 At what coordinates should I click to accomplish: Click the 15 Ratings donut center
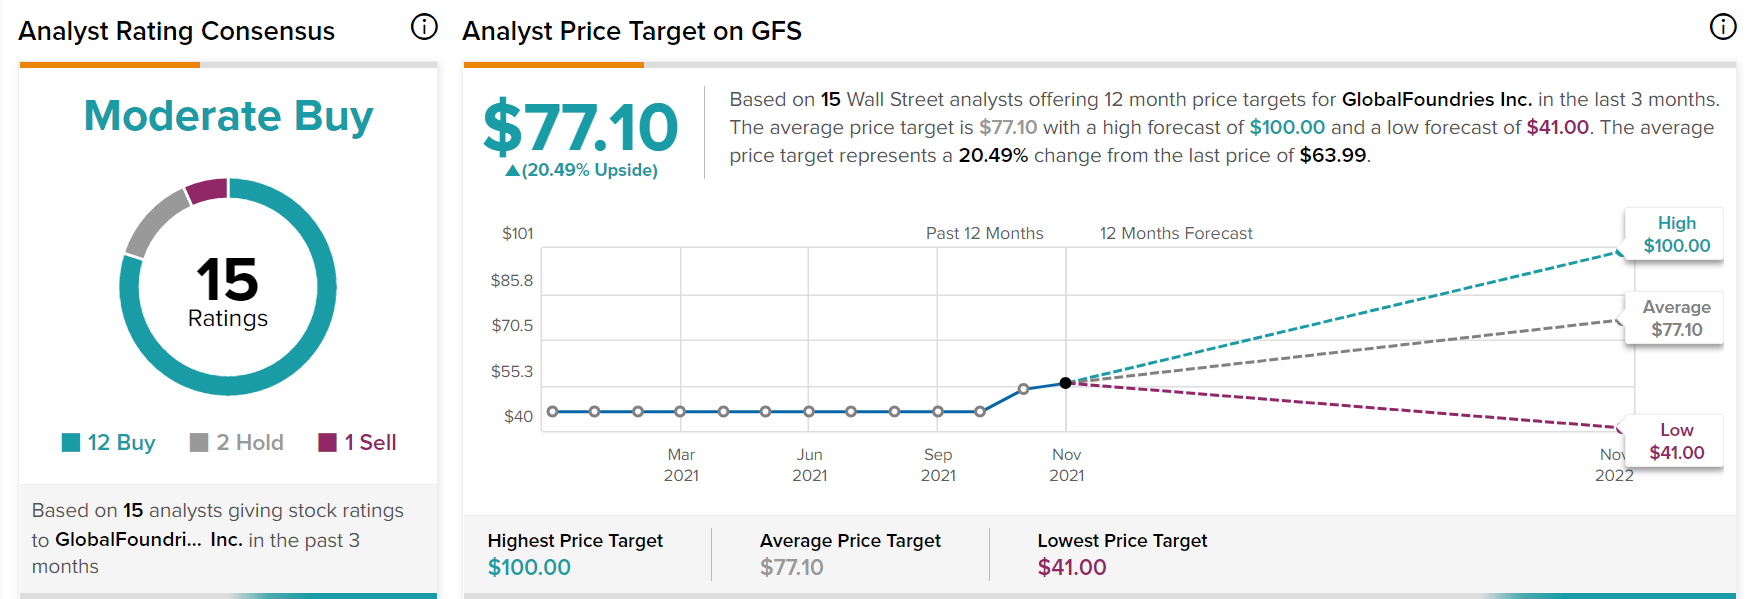[x=228, y=290]
